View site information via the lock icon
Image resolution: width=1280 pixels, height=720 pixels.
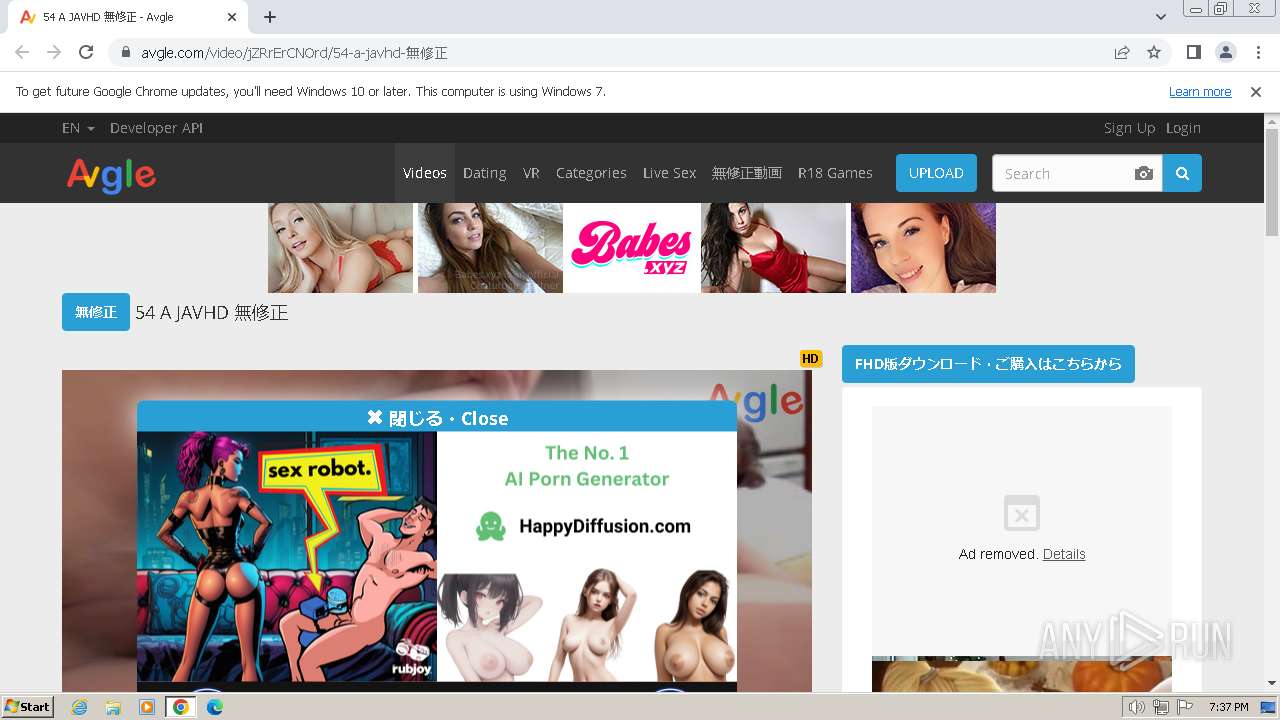click(126, 52)
